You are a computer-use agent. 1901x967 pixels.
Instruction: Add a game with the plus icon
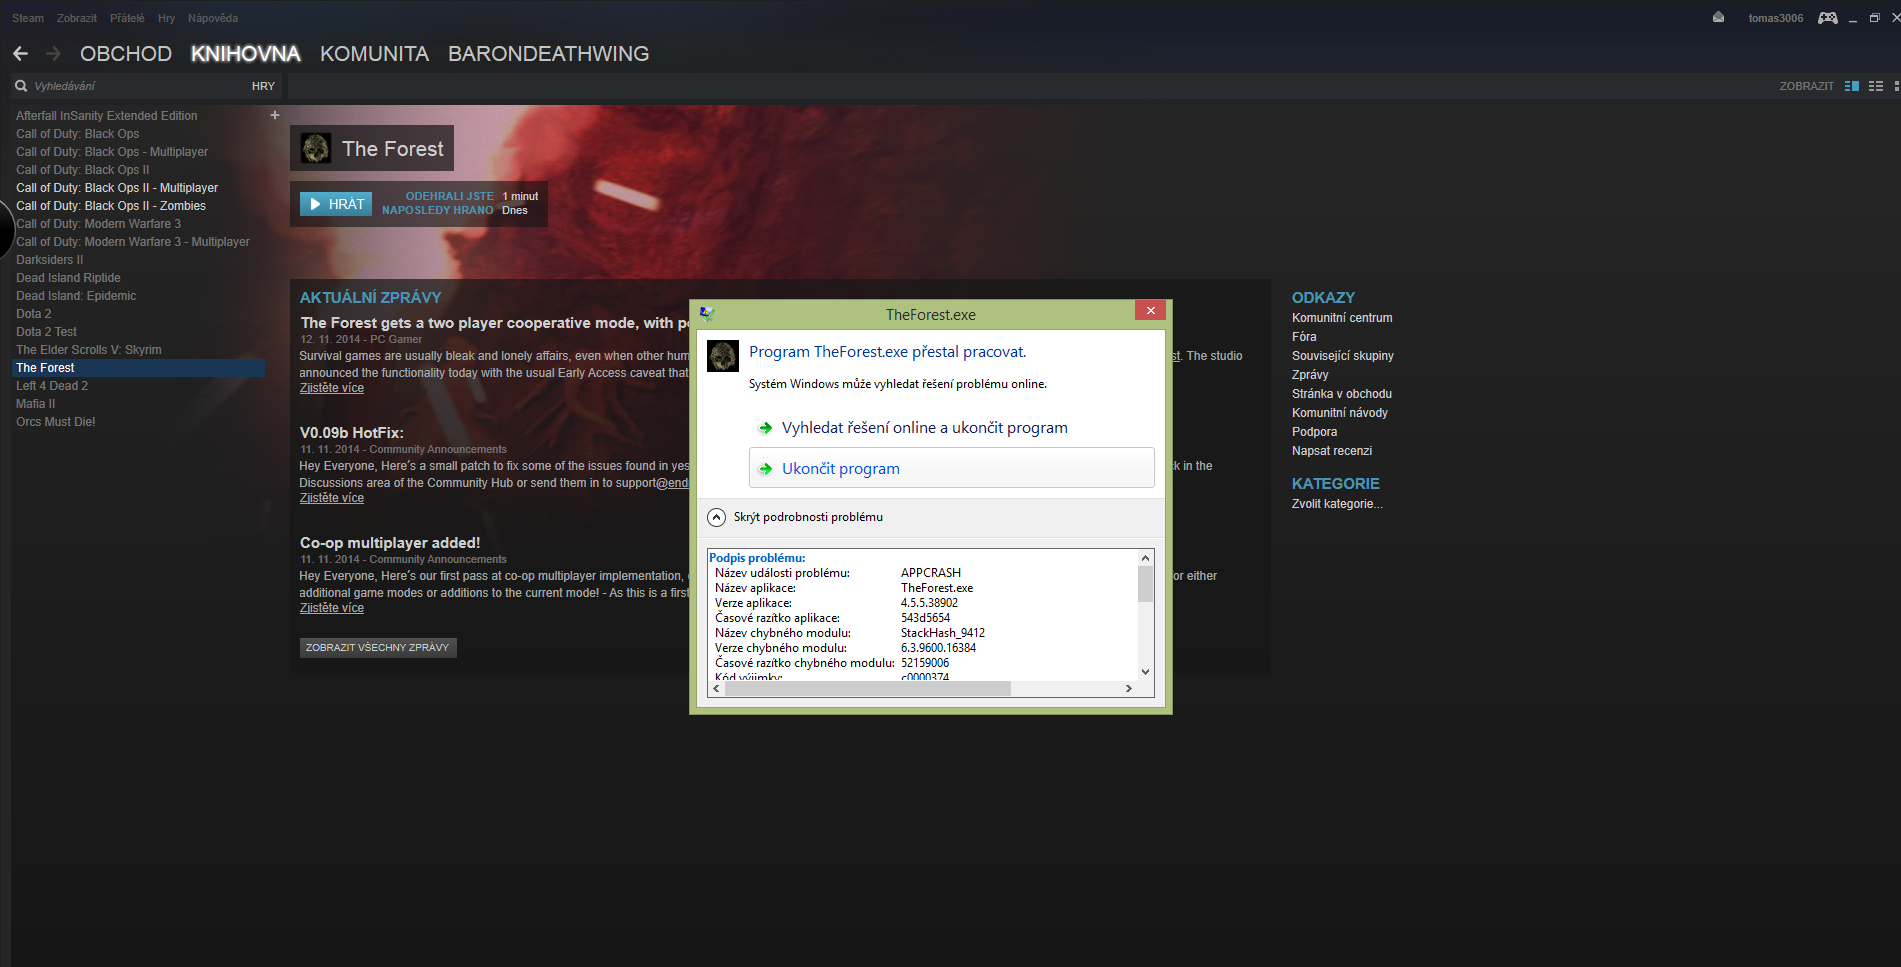pos(275,115)
